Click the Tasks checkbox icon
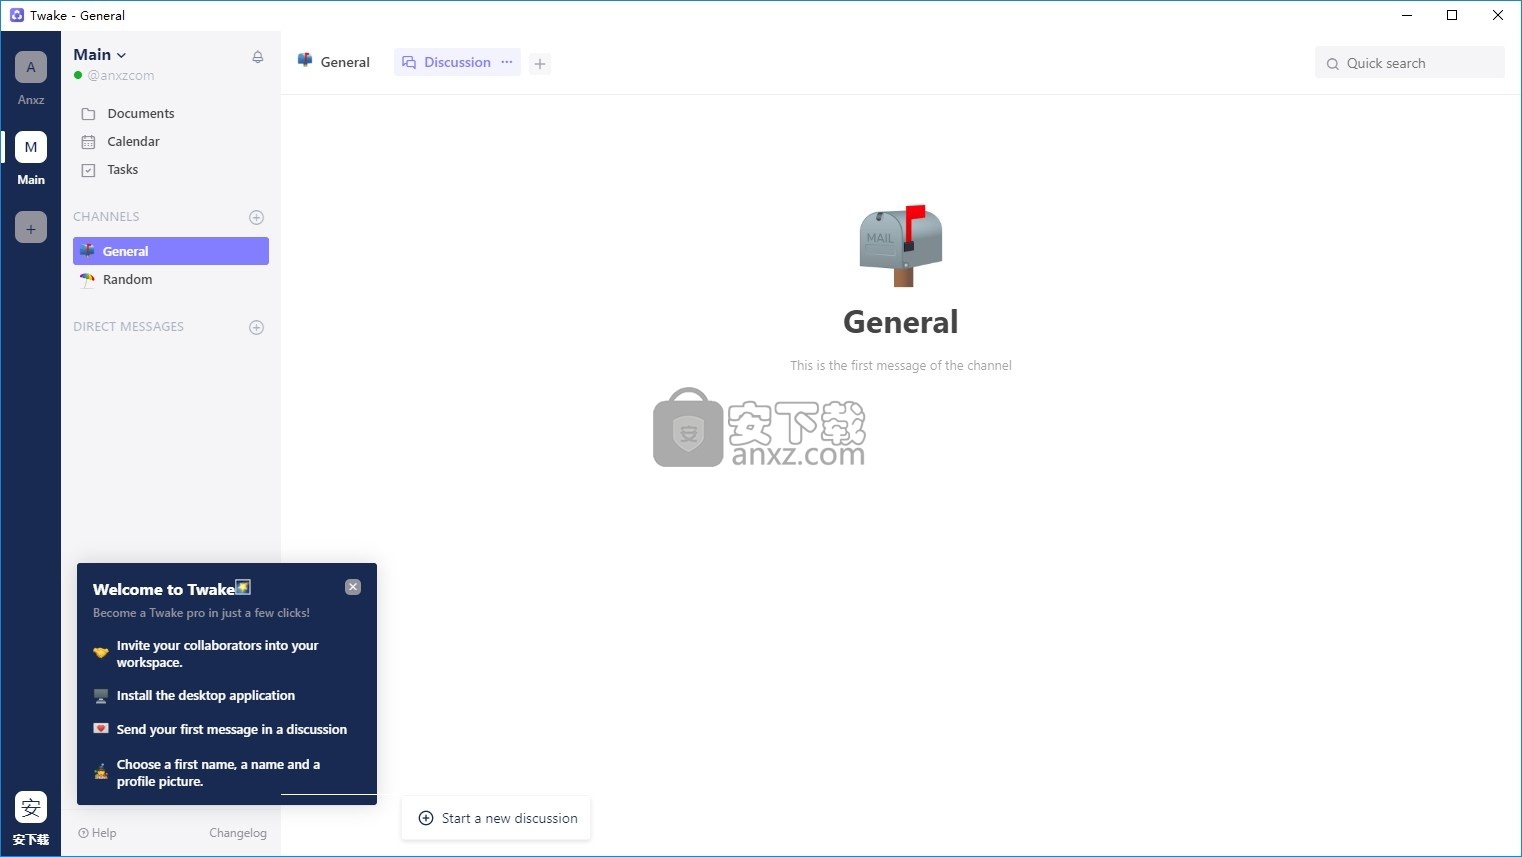This screenshot has width=1522, height=857. [88, 170]
